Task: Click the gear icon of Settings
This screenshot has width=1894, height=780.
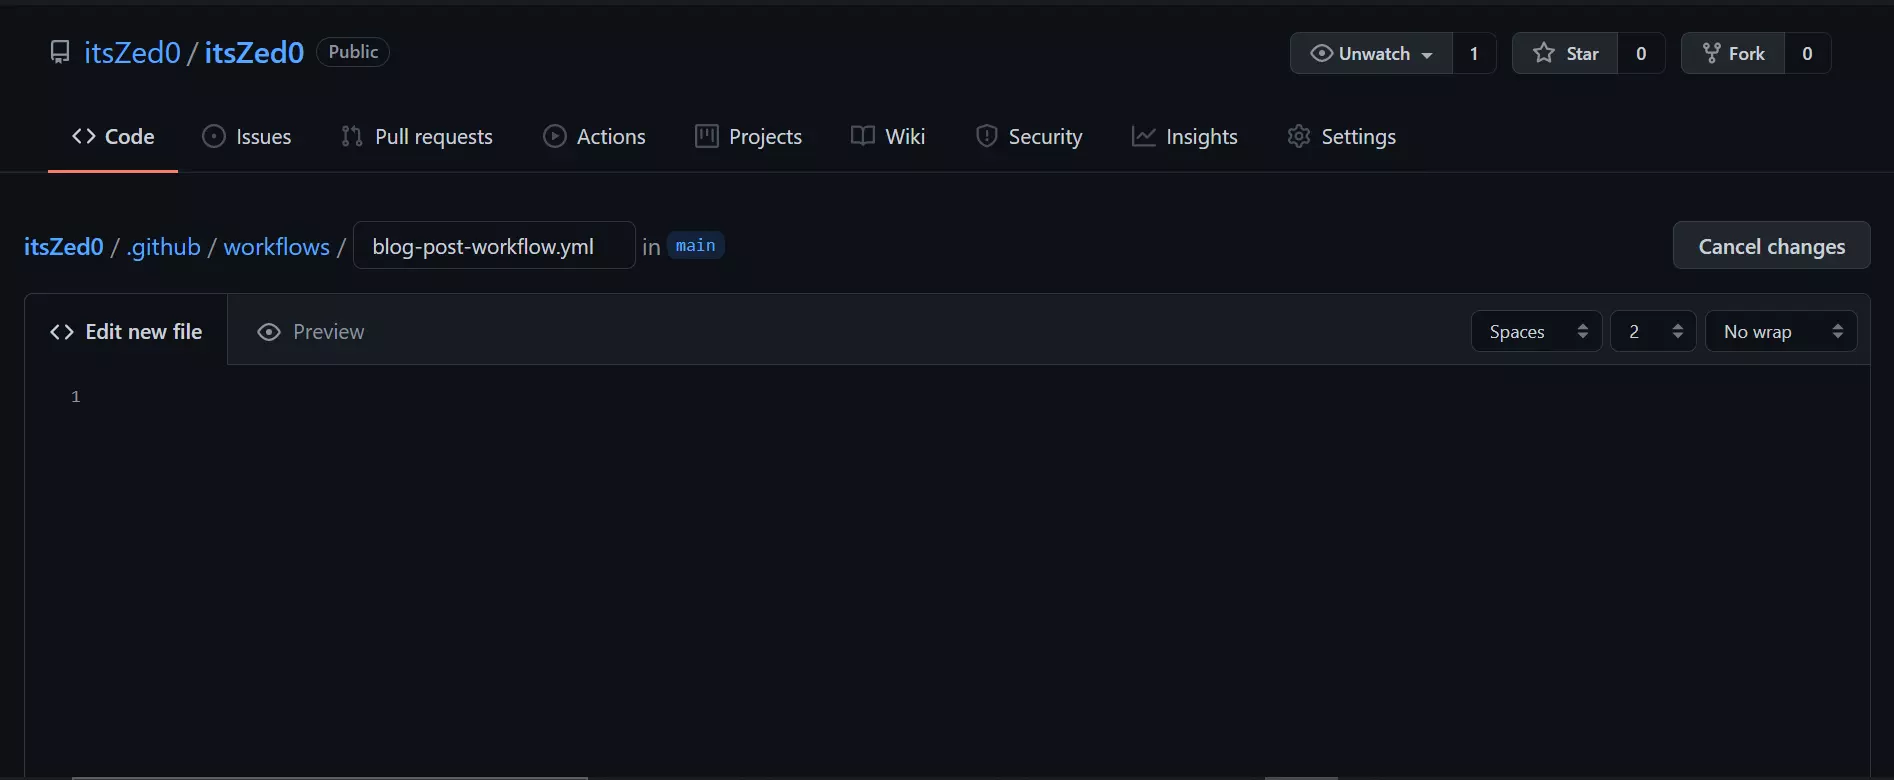Action: click(x=1299, y=137)
